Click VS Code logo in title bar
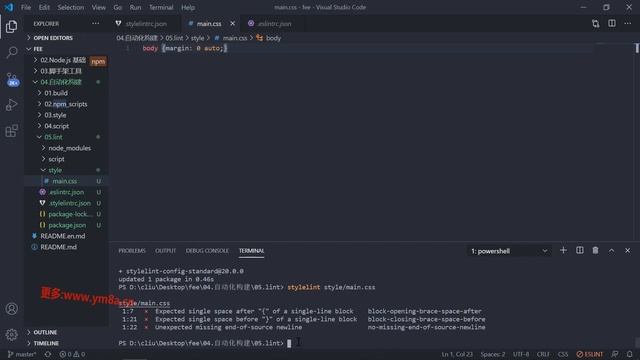Viewport: 640px width, 360px height. 9,7
